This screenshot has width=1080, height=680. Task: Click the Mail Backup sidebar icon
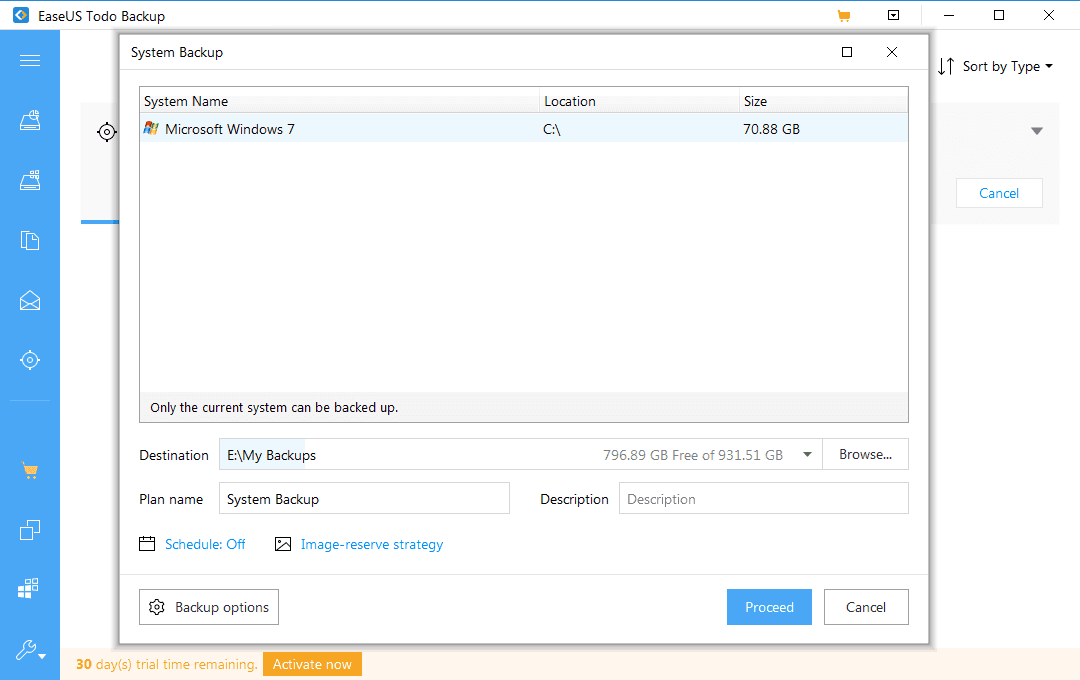[30, 300]
